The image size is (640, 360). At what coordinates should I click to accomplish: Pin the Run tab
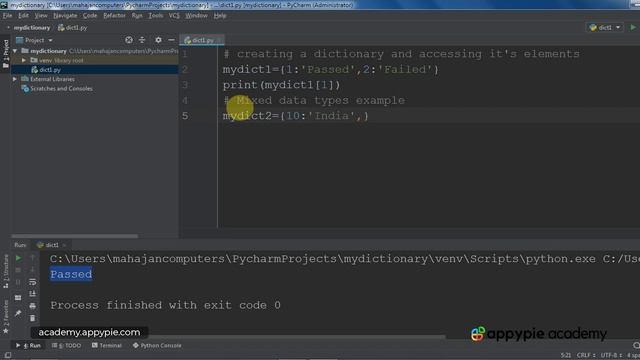point(18,313)
